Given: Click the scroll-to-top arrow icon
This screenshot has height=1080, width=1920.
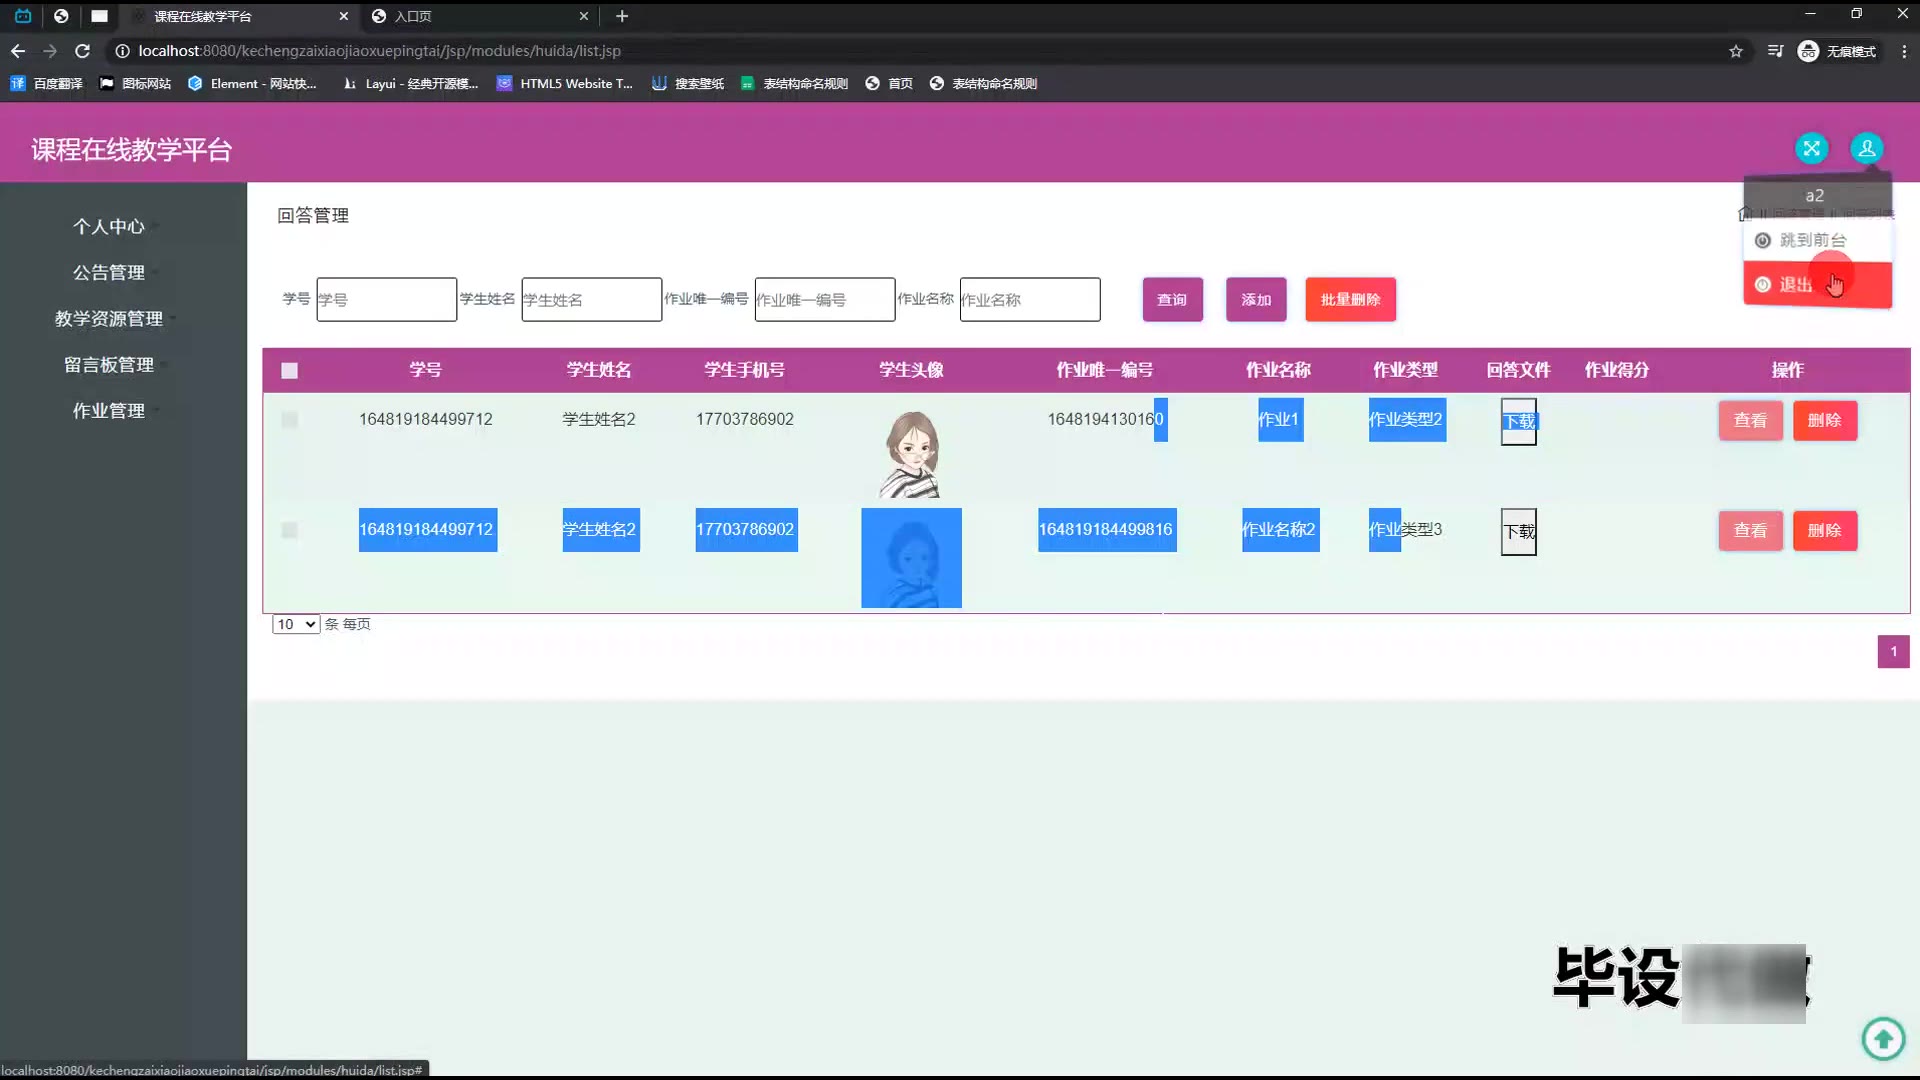Looking at the screenshot, I should 1883,1038.
